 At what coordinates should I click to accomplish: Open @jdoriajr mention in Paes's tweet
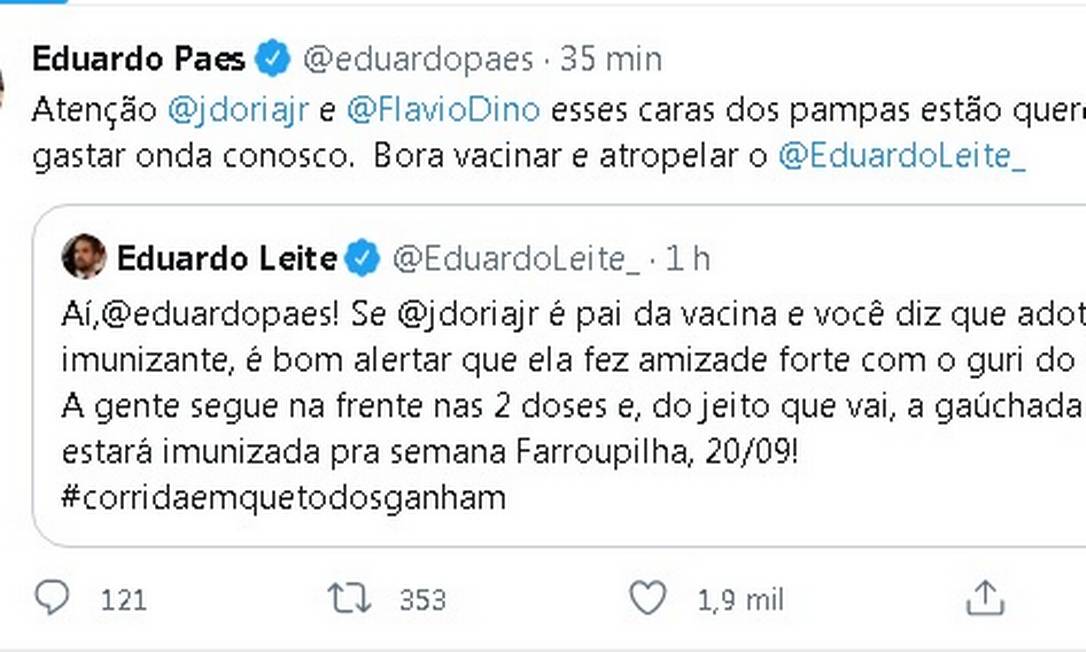pos(238,109)
